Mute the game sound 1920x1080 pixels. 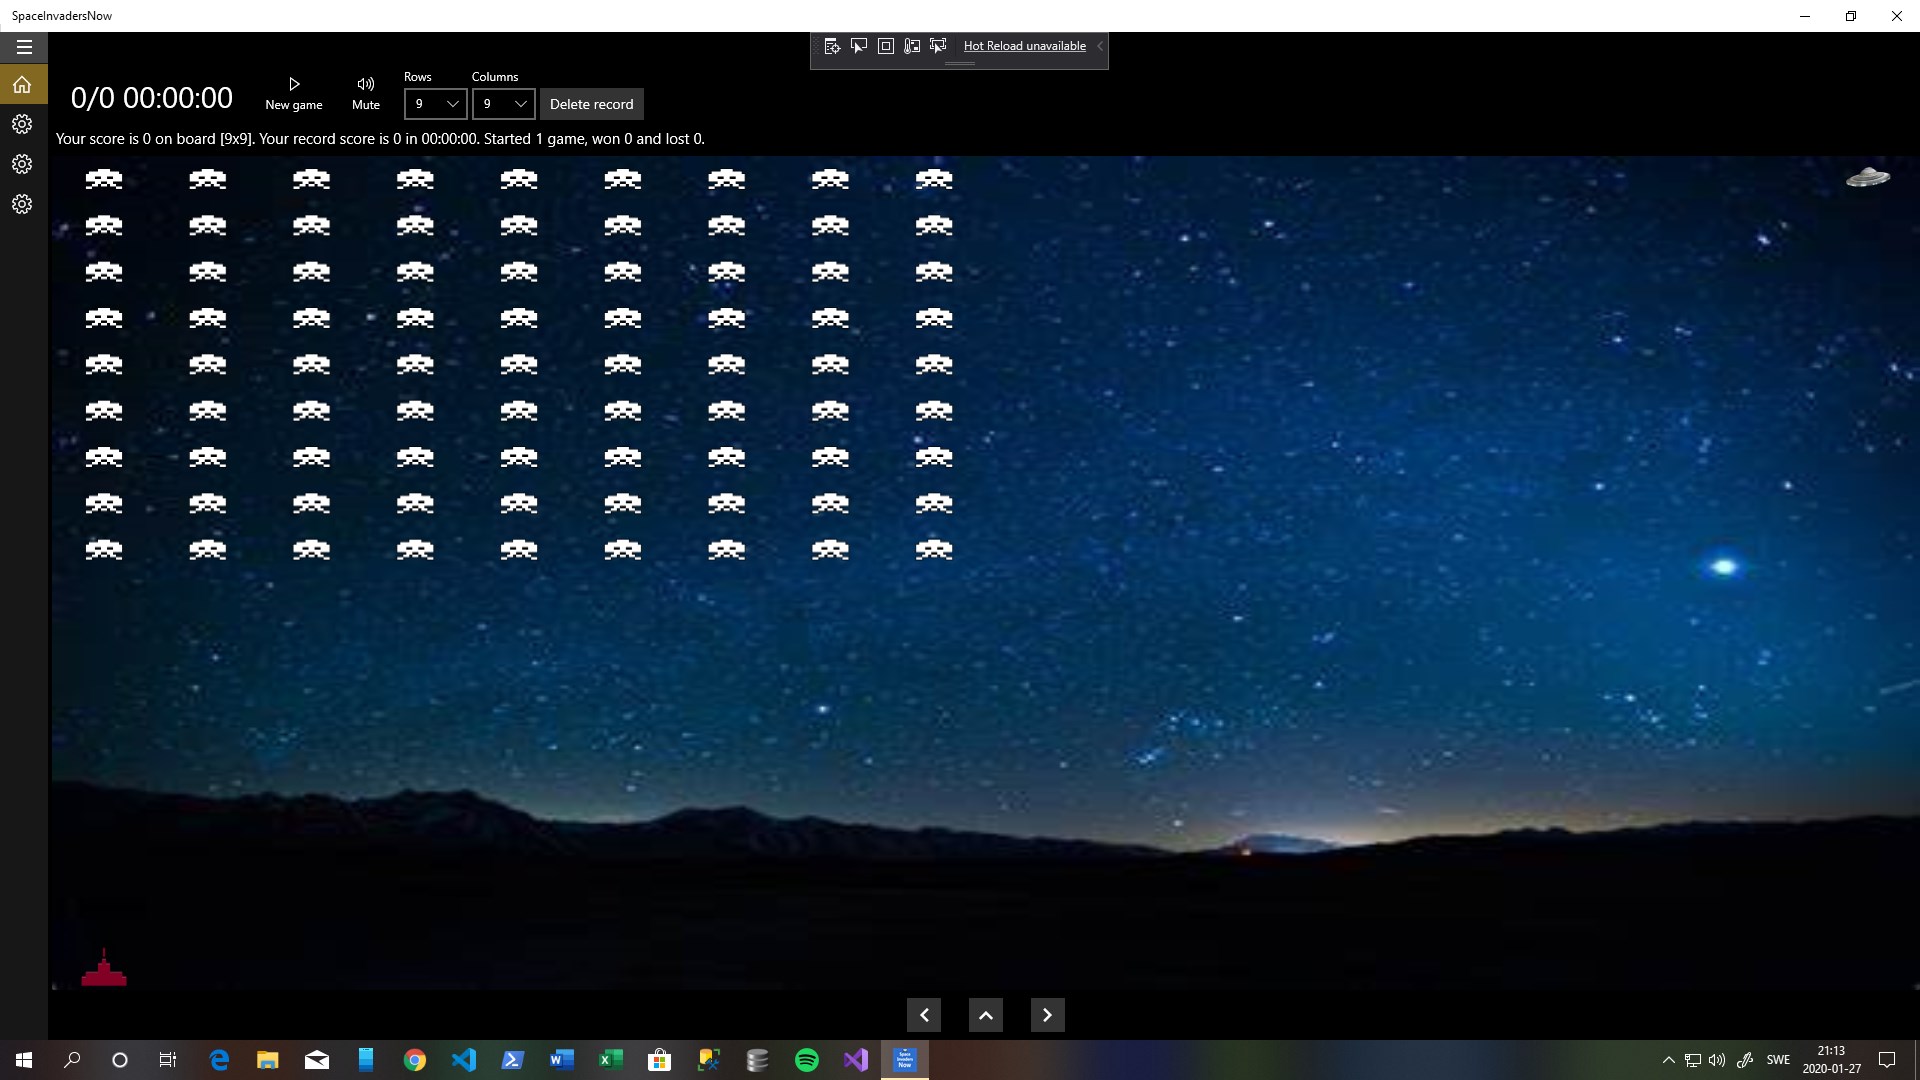pos(366,93)
